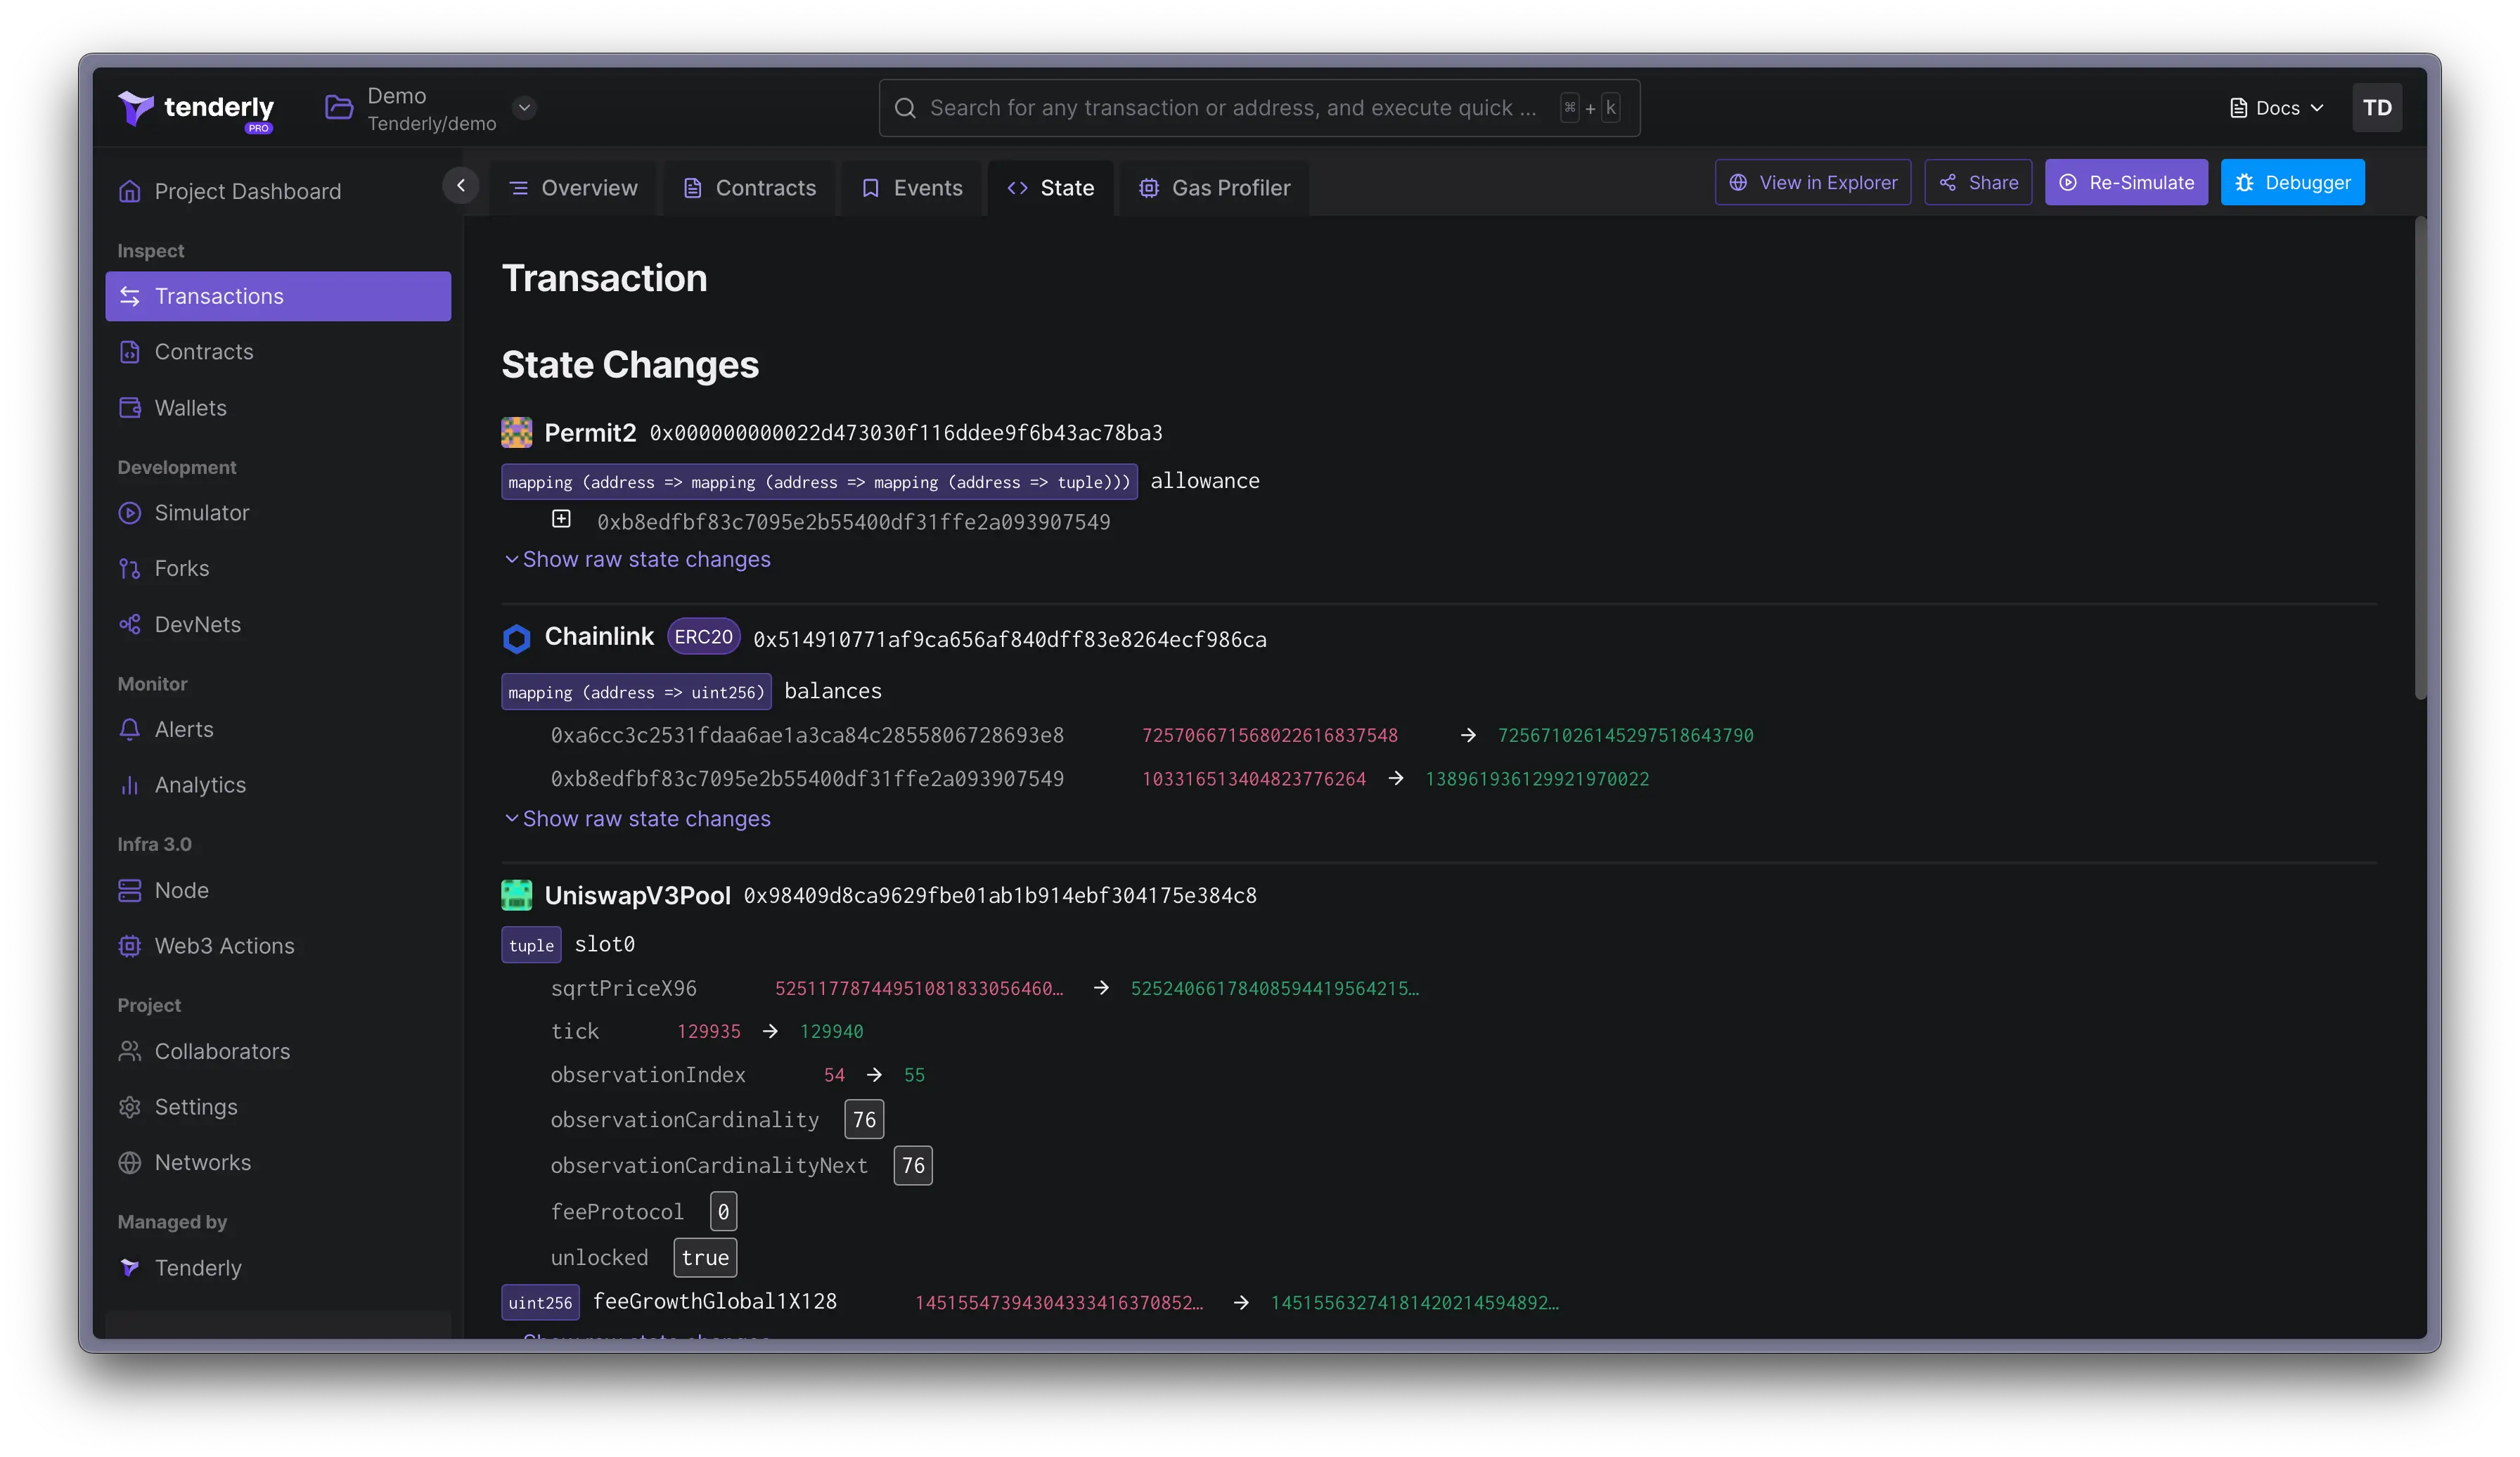The image size is (2520, 1457).
Task: Click the Analytics bar chart icon
Action: tap(130, 785)
